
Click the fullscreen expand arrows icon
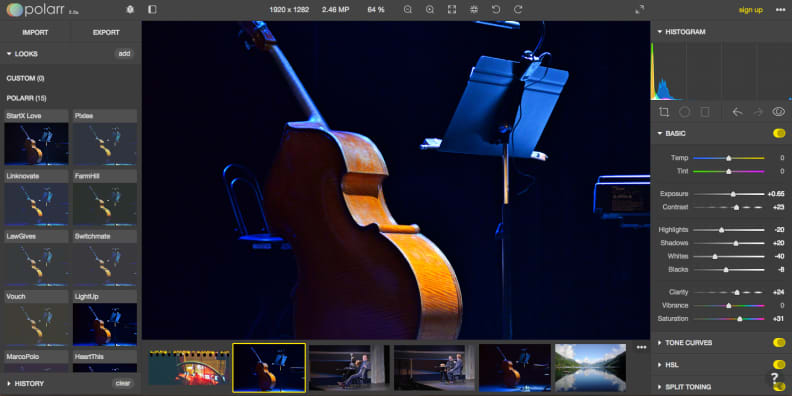click(x=639, y=10)
